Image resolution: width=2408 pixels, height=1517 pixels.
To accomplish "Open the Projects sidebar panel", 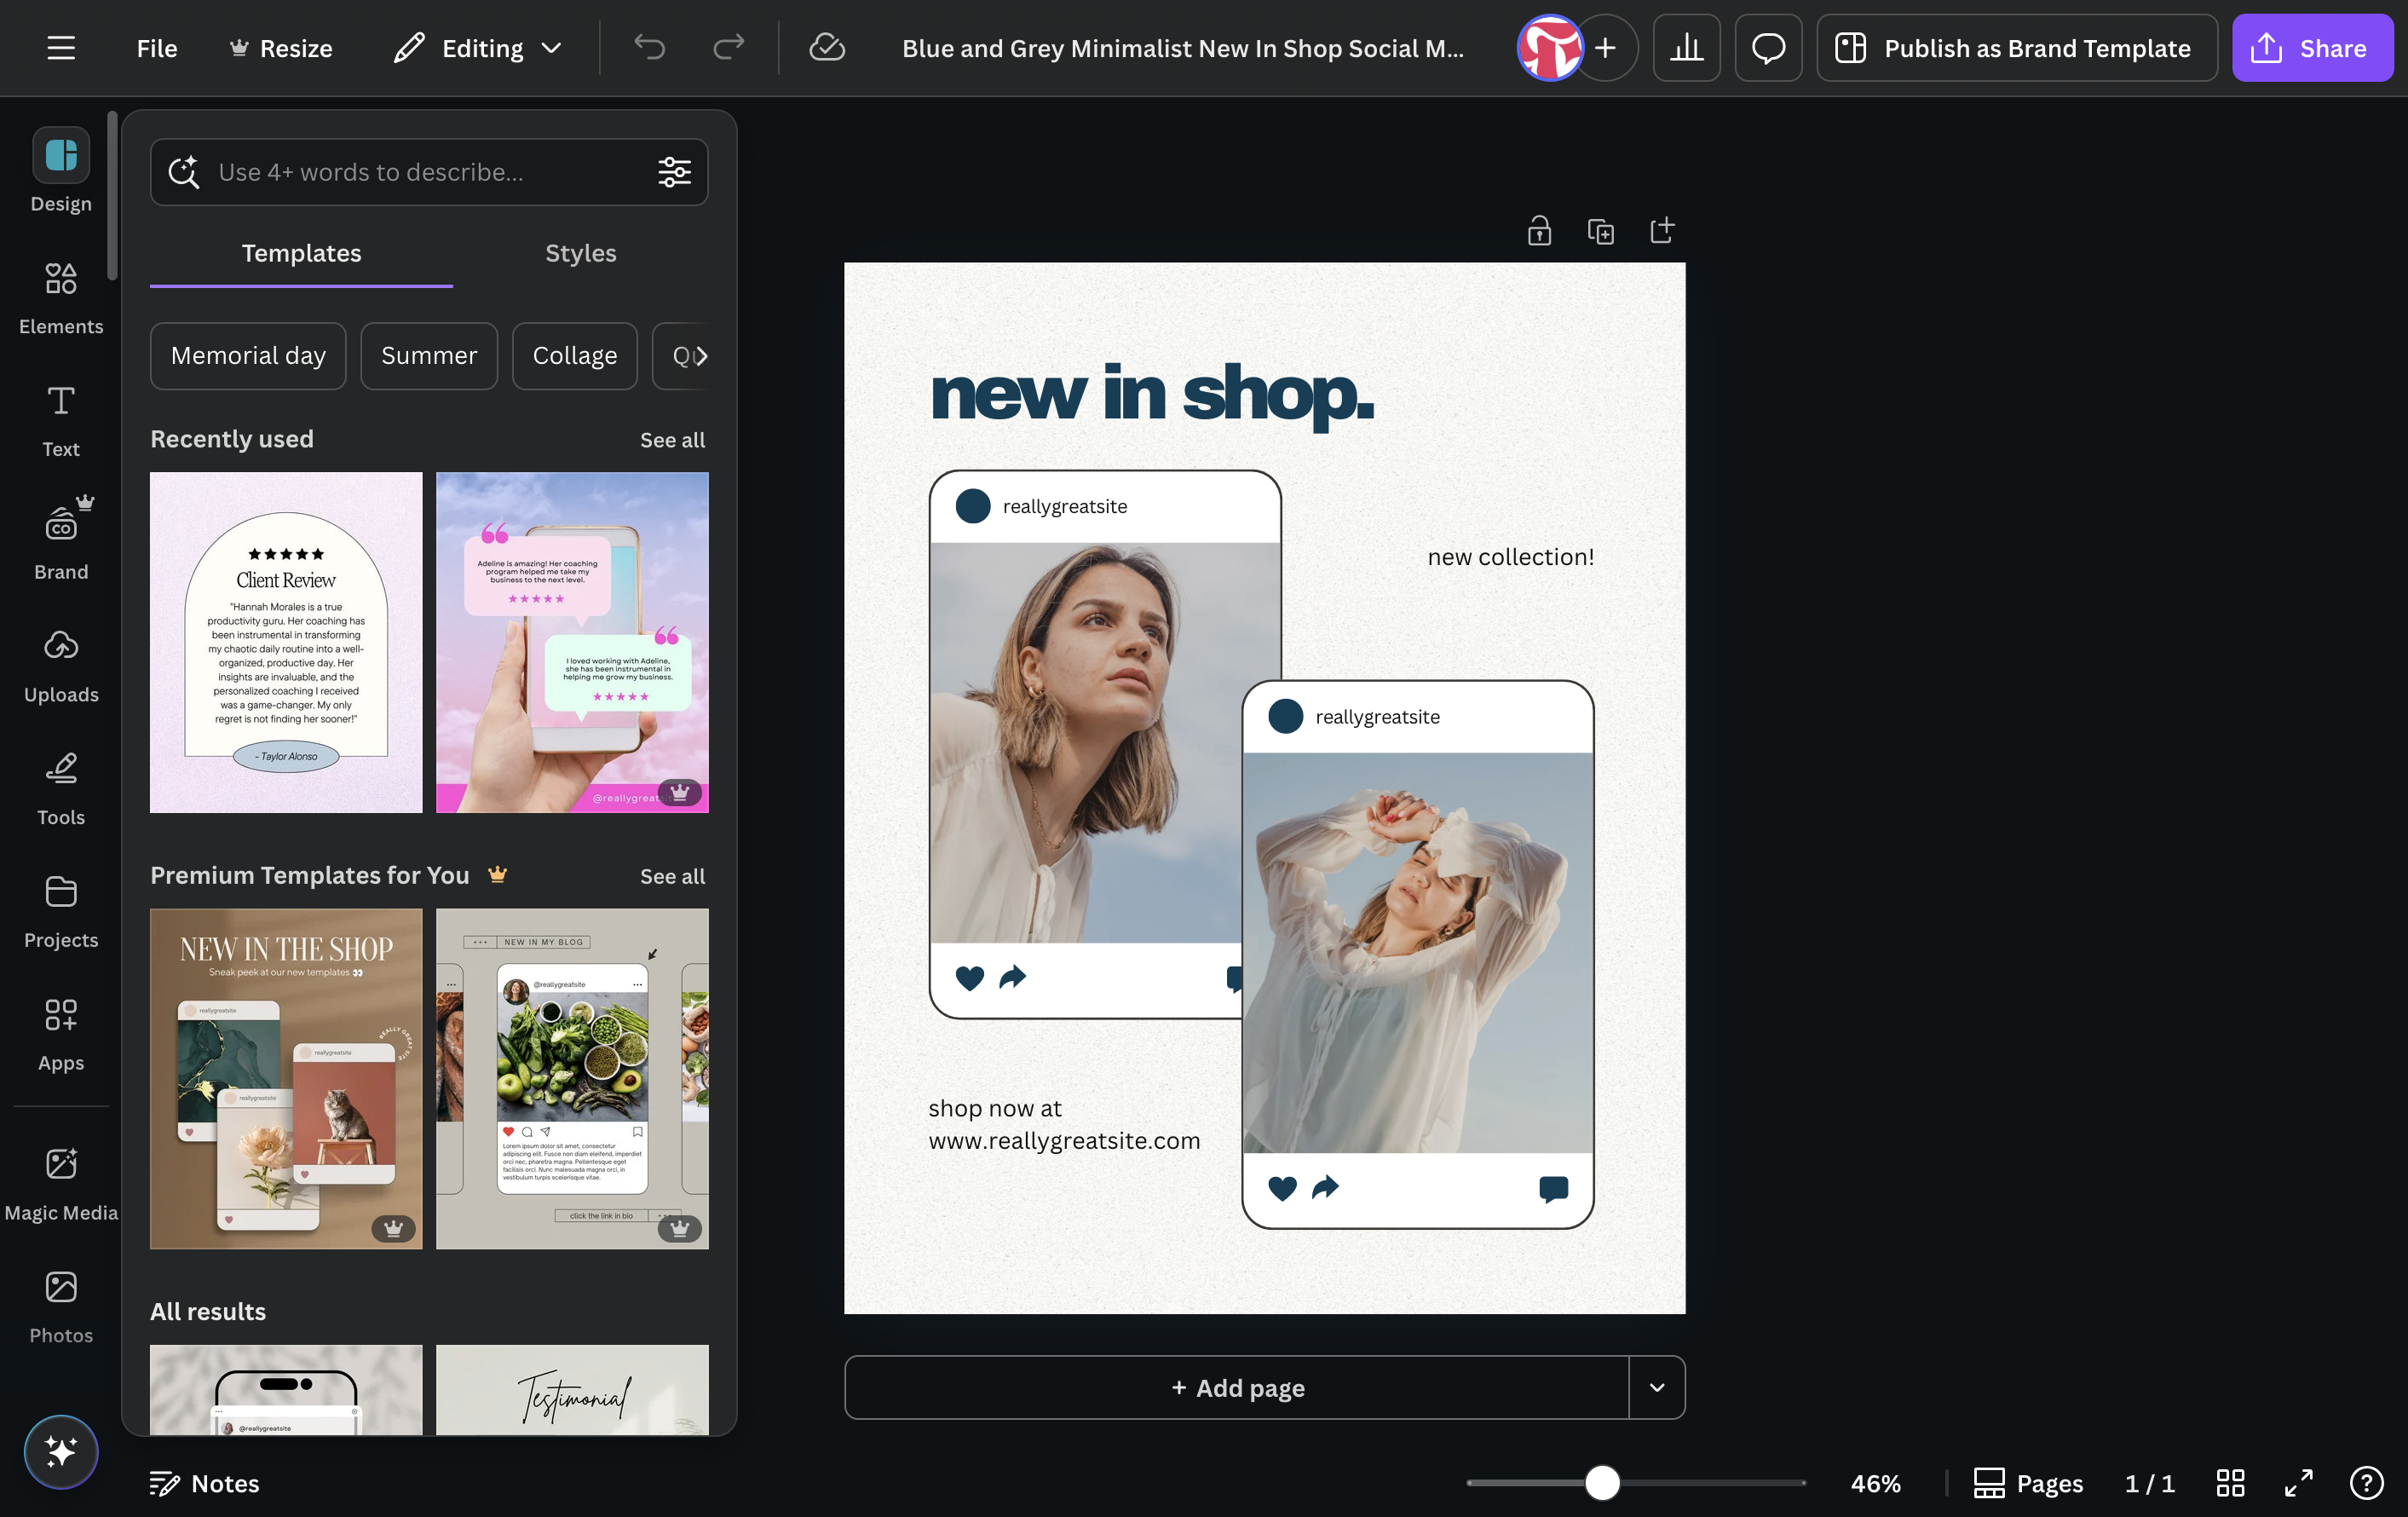I will pos(61,912).
